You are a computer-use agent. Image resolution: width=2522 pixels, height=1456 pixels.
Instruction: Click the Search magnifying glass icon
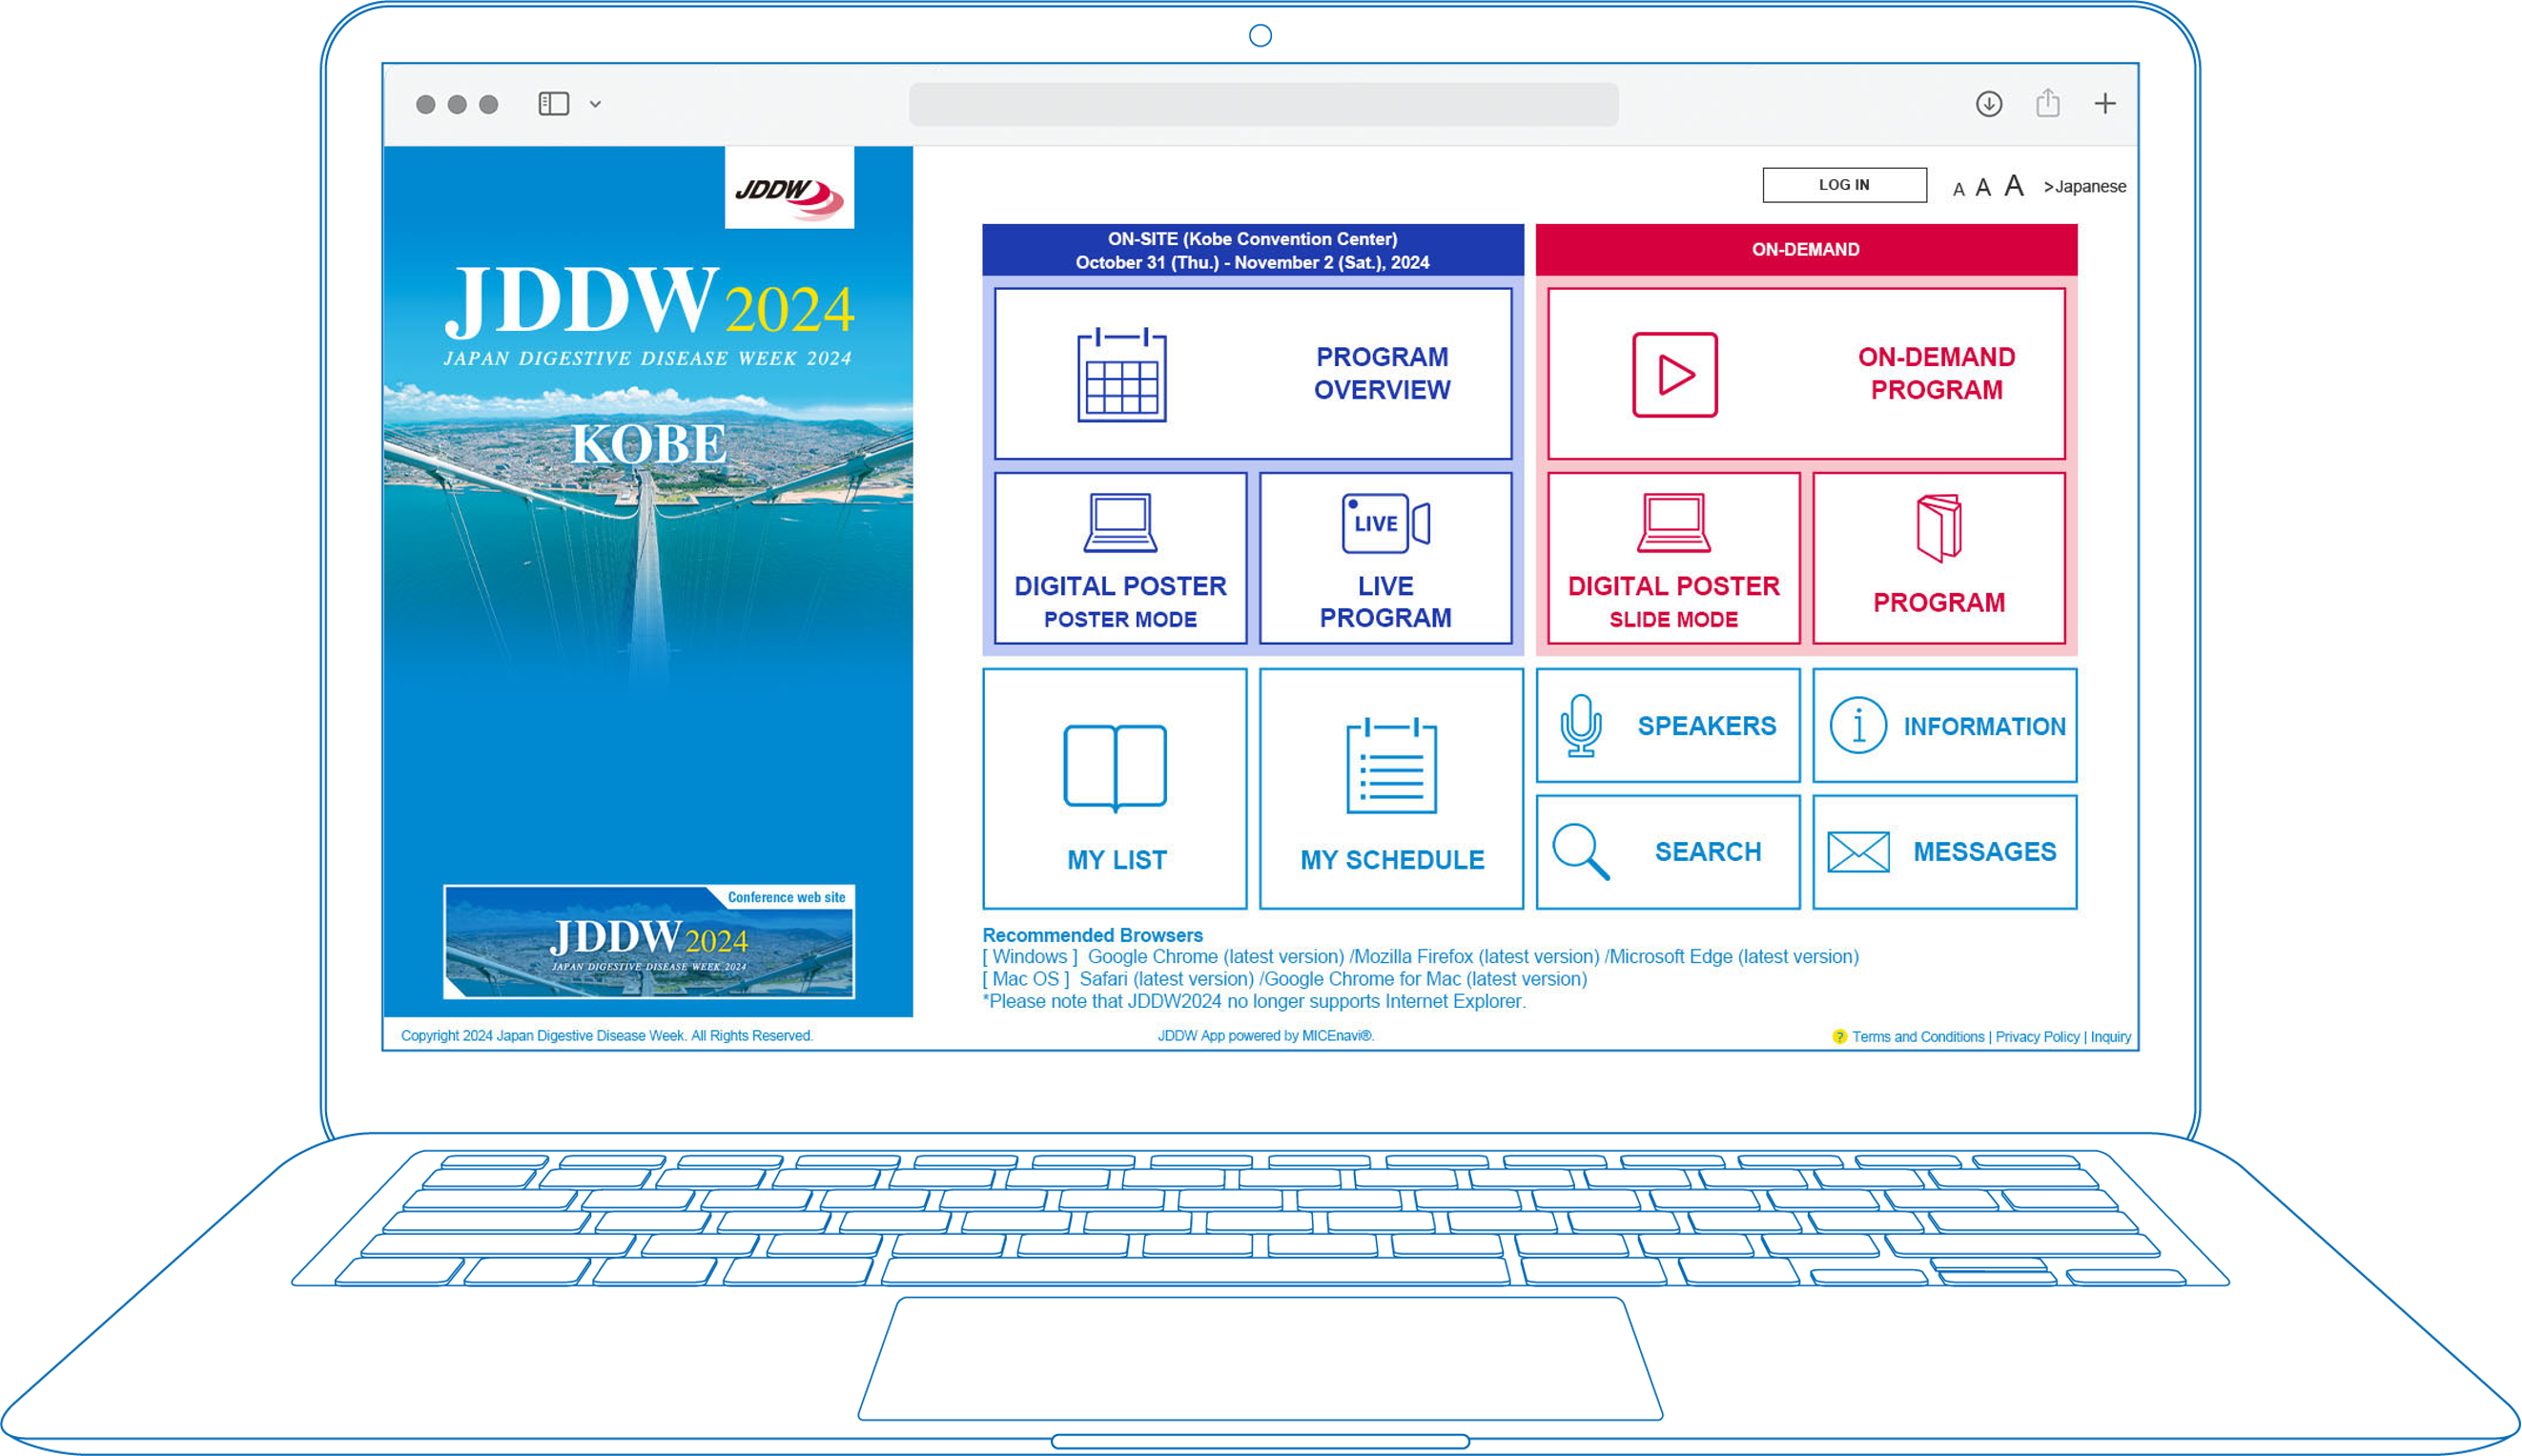click(x=1581, y=852)
